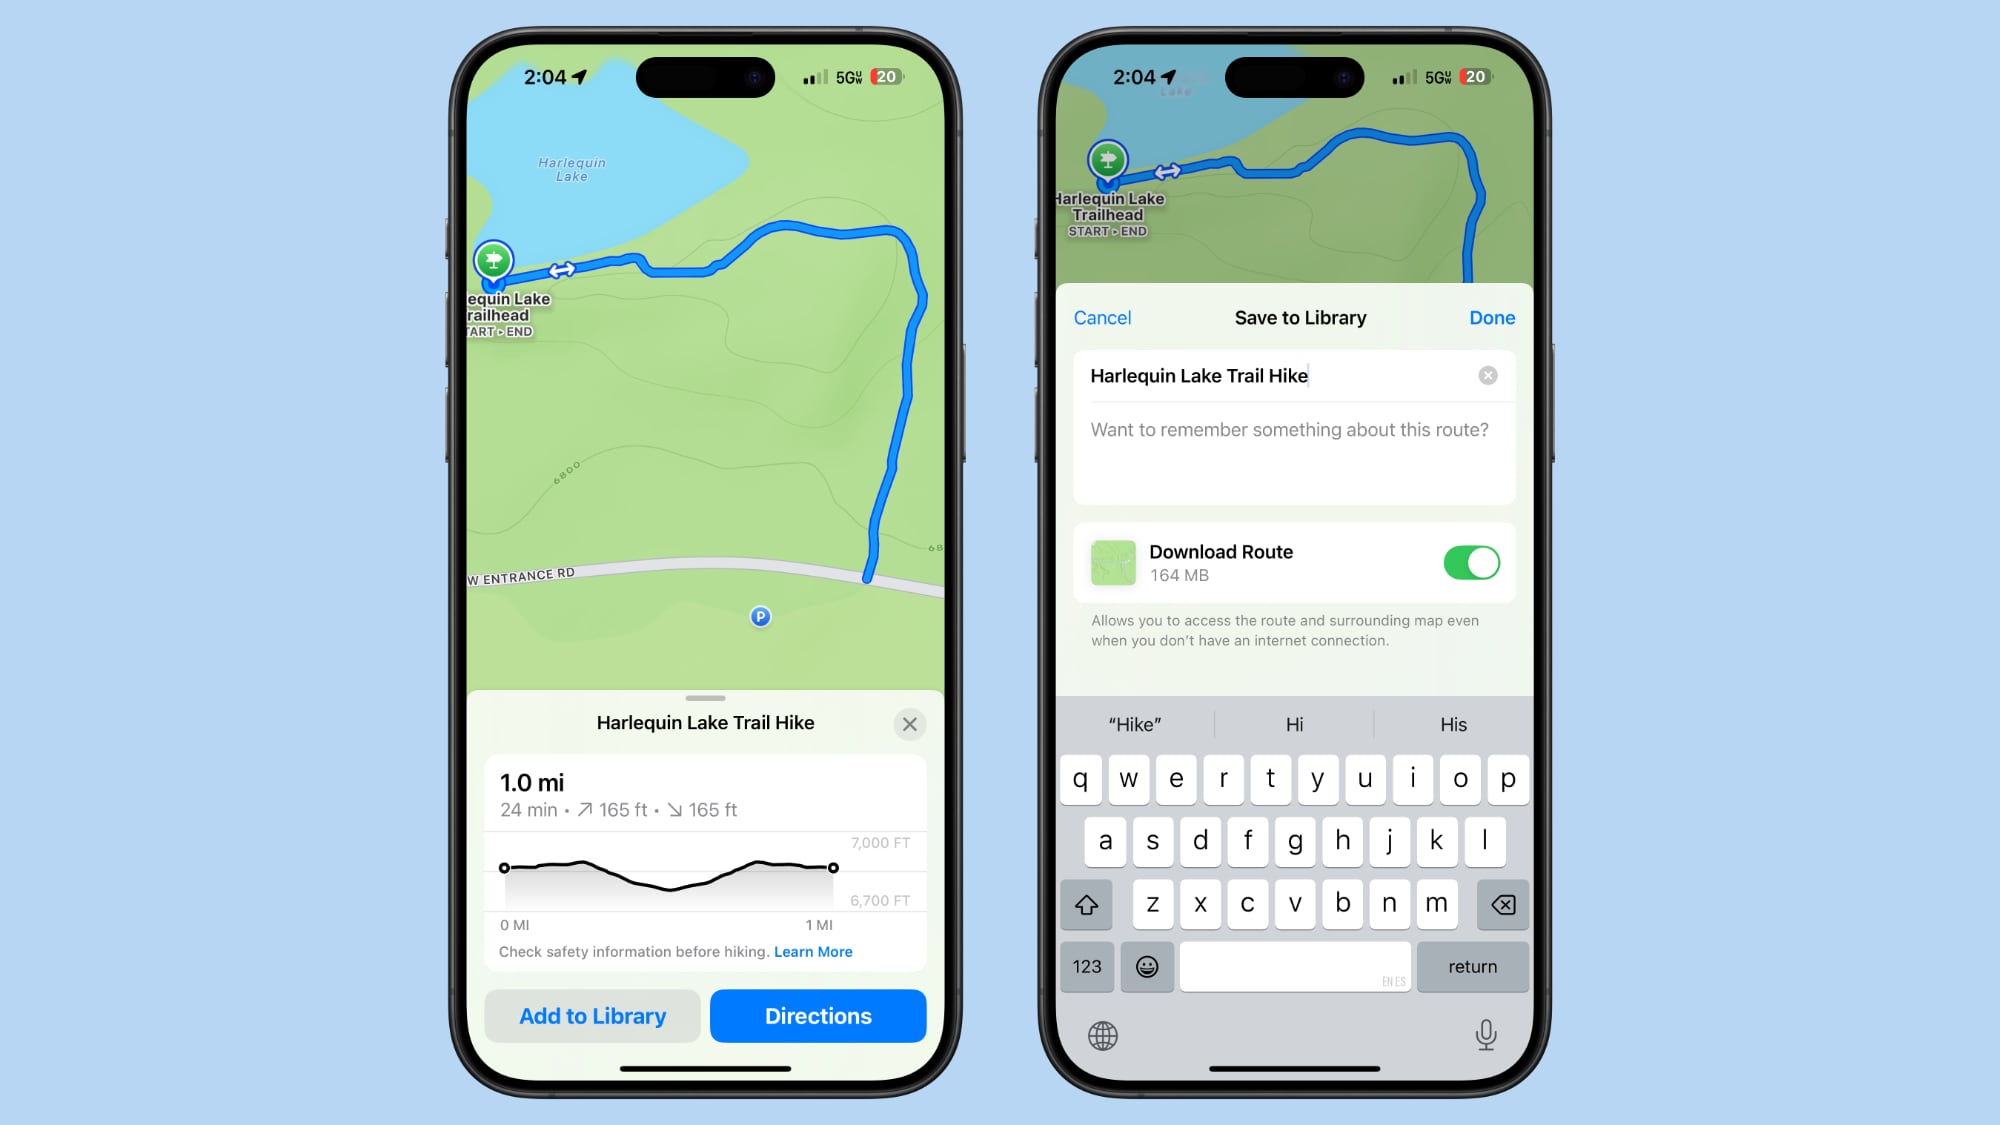Tap Done to save the route
The width and height of the screenshot is (2000, 1125).
(1492, 317)
